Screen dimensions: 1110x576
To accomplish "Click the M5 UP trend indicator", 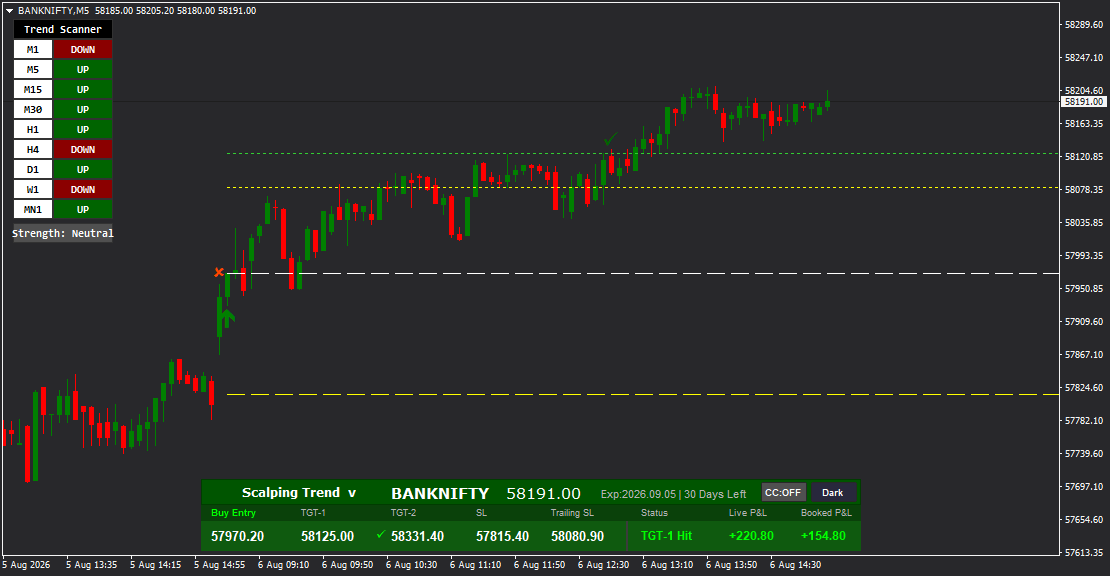I will click(83, 69).
